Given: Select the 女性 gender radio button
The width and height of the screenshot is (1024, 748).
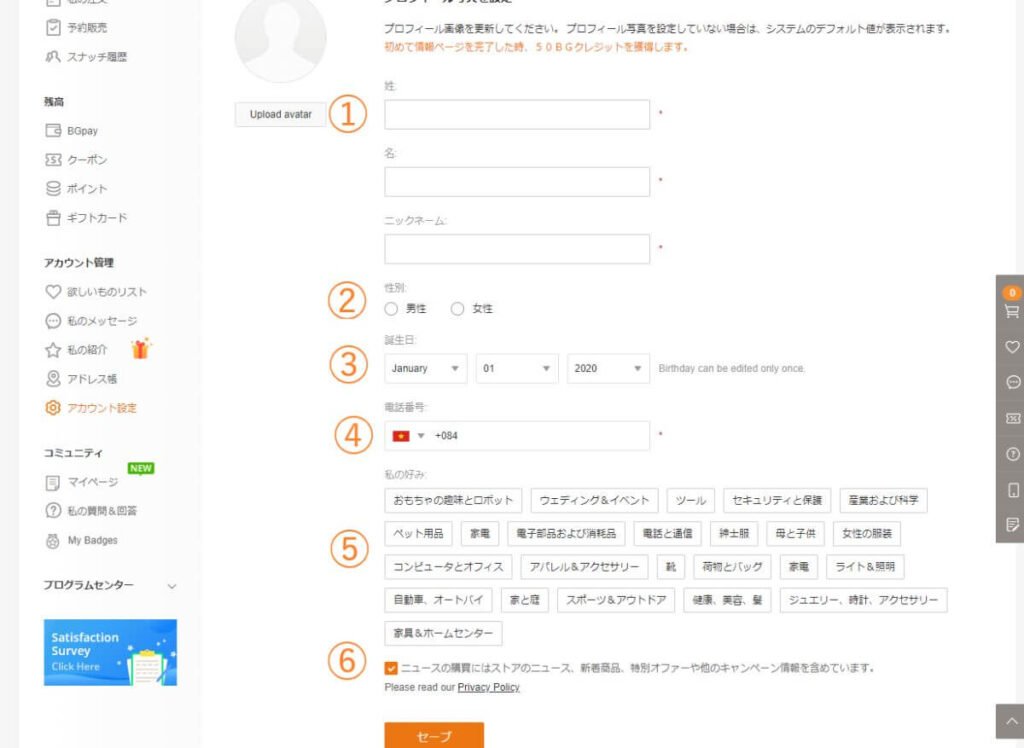Looking at the screenshot, I should 458,309.
